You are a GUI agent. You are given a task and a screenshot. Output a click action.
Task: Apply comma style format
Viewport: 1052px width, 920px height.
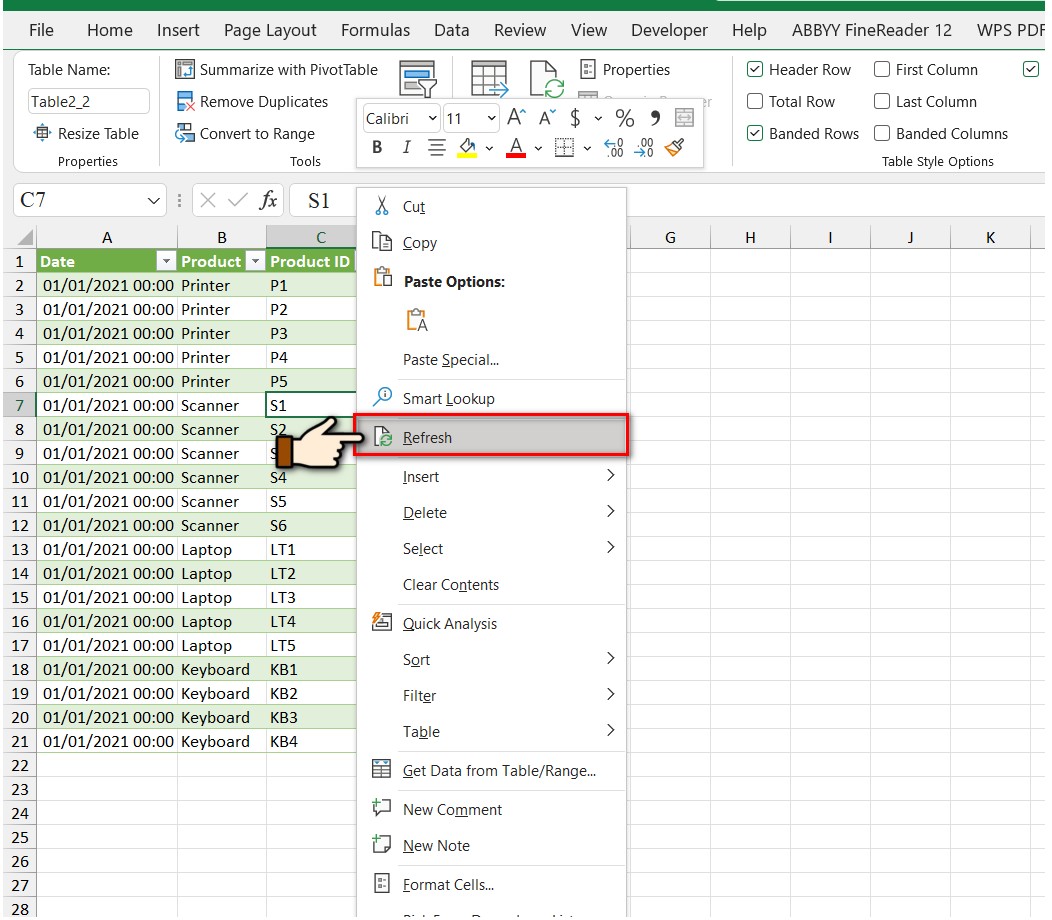click(655, 118)
